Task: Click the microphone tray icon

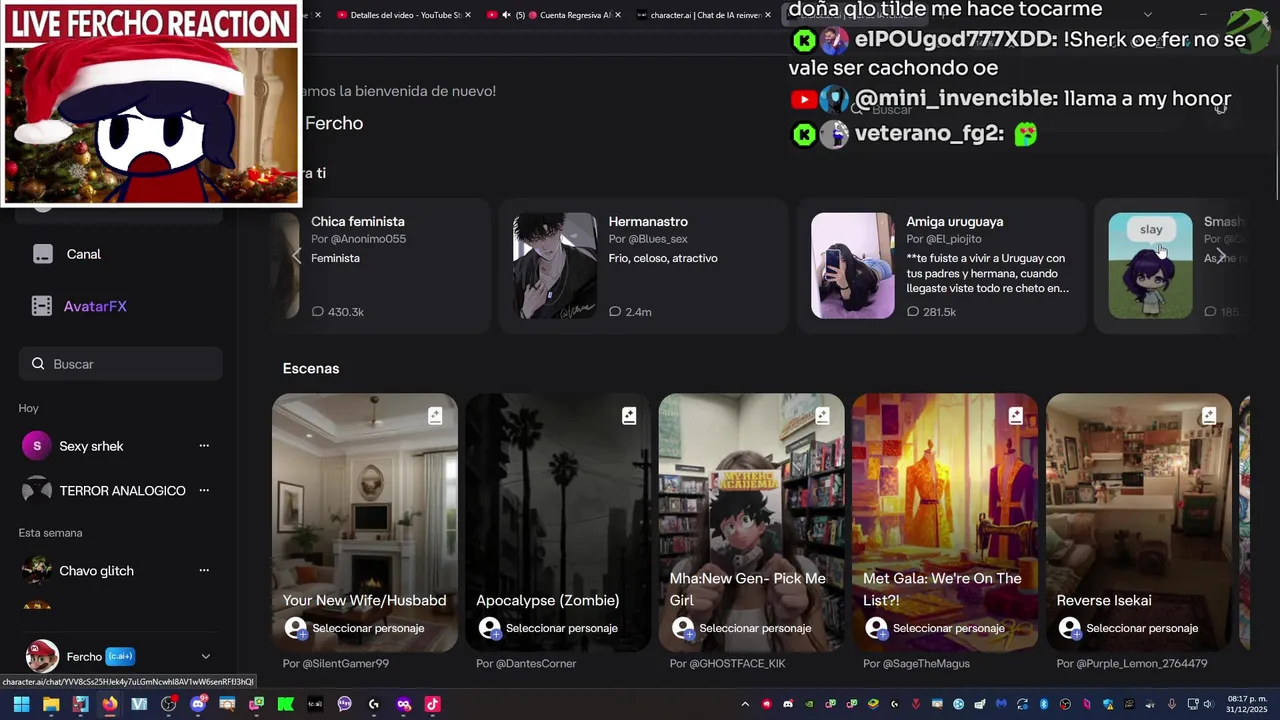Action: coord(1172,704)
